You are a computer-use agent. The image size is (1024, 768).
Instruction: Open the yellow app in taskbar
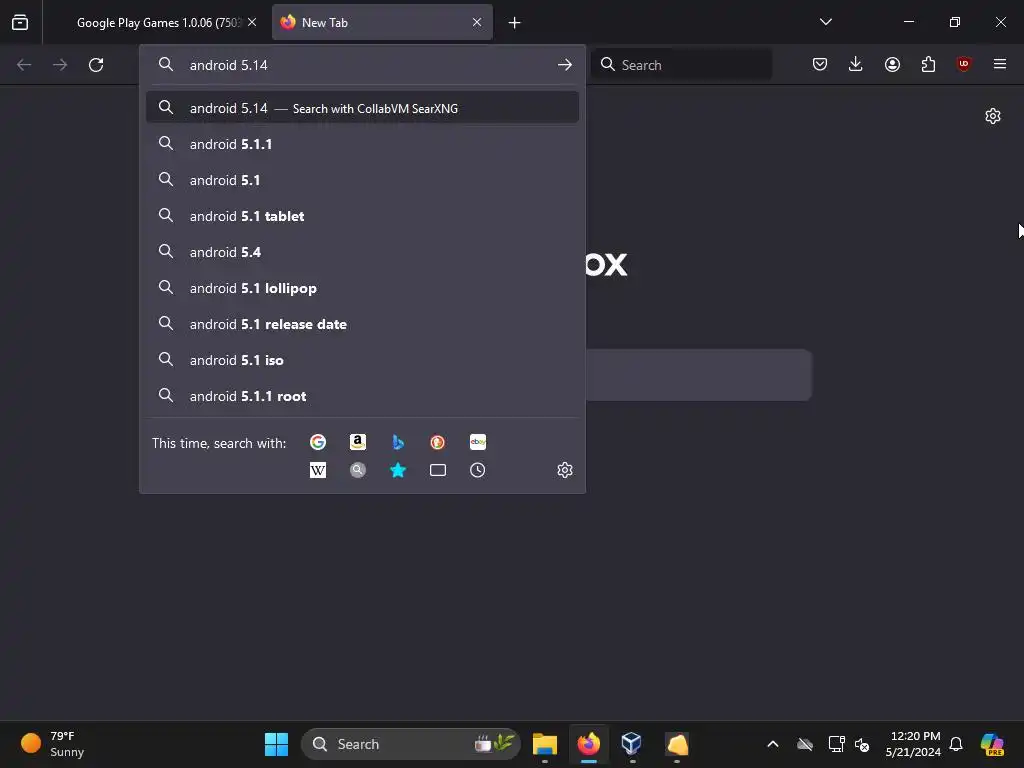[677, 744]
